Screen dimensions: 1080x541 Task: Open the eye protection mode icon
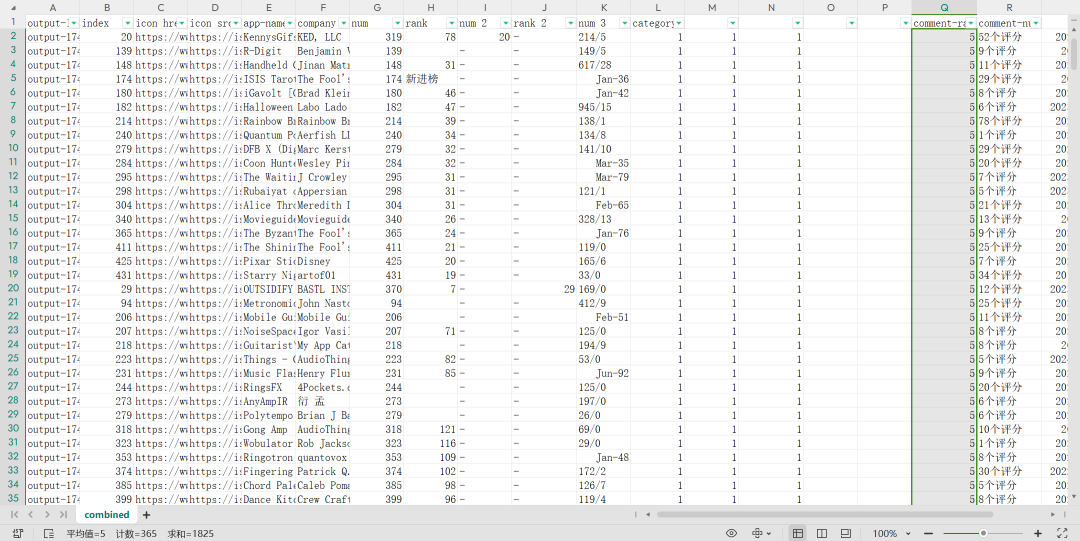coord(731,533)
